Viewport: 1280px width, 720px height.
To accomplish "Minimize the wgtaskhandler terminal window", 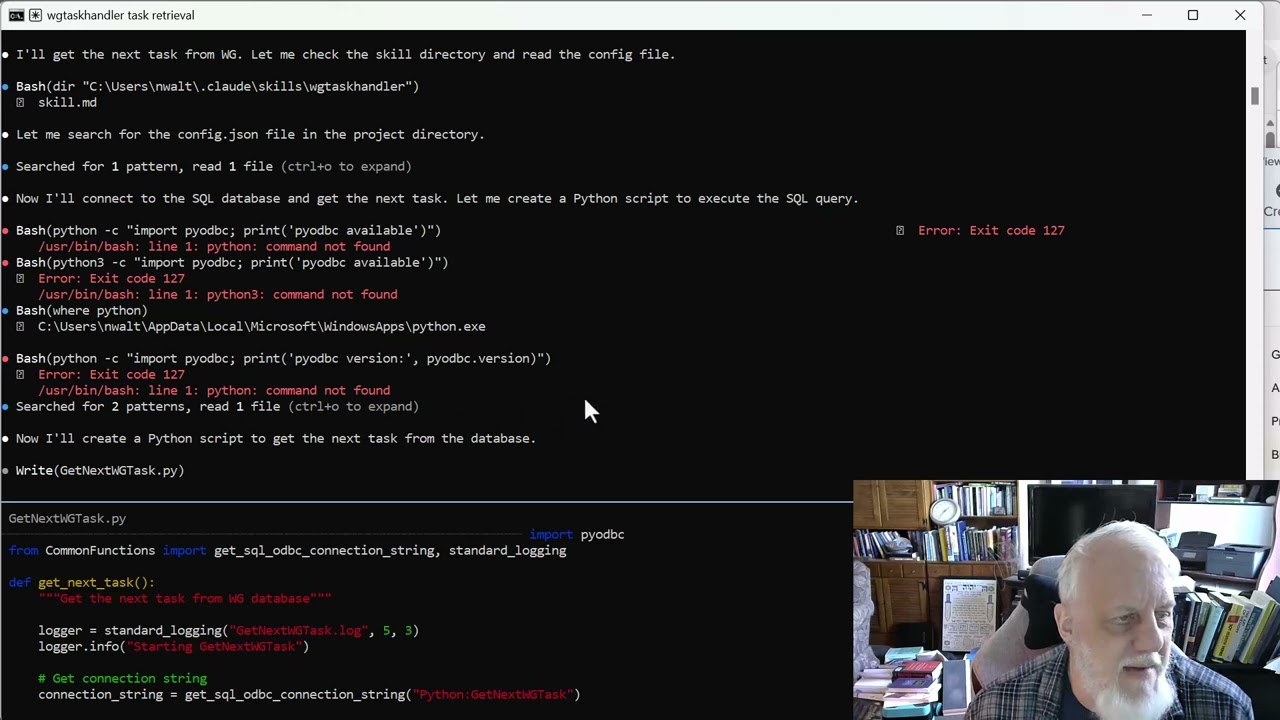I will (1147, 15).
